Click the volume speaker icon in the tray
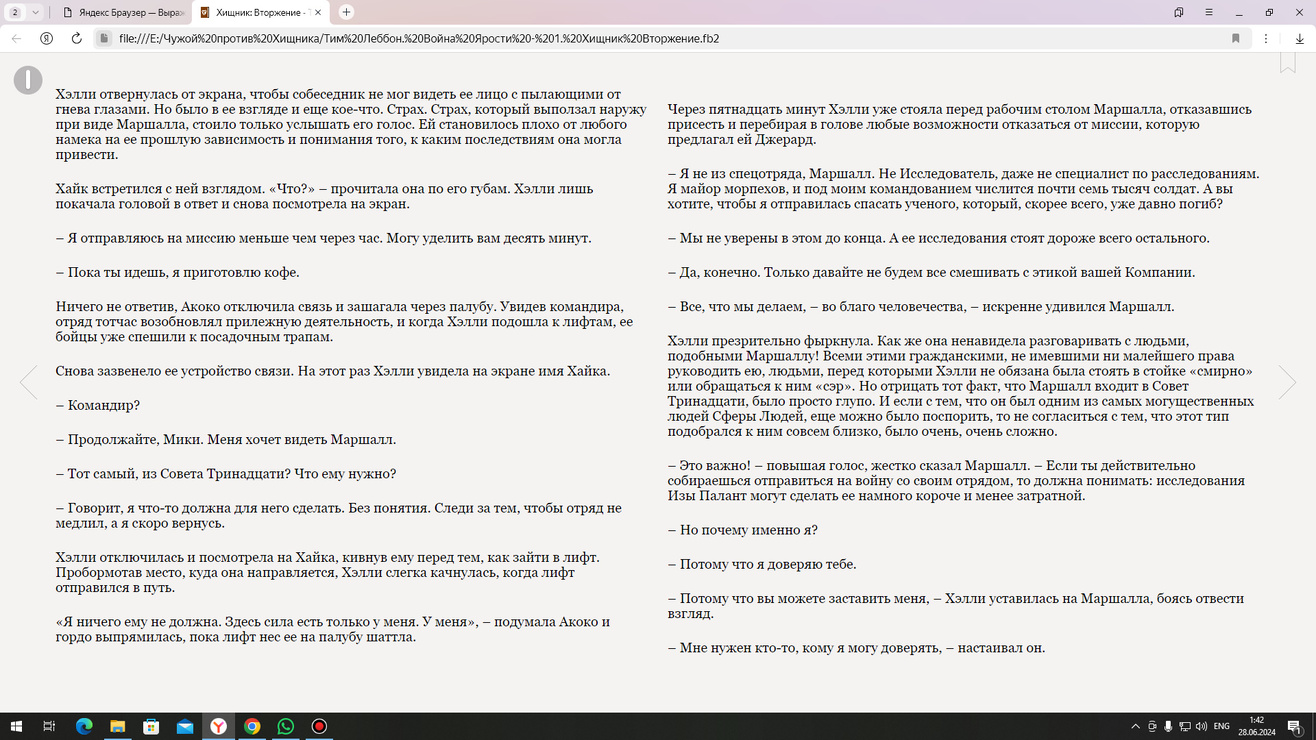The height and width of the screenshot is (740, 1316). pyautogui.click(x=1201, y=726)
